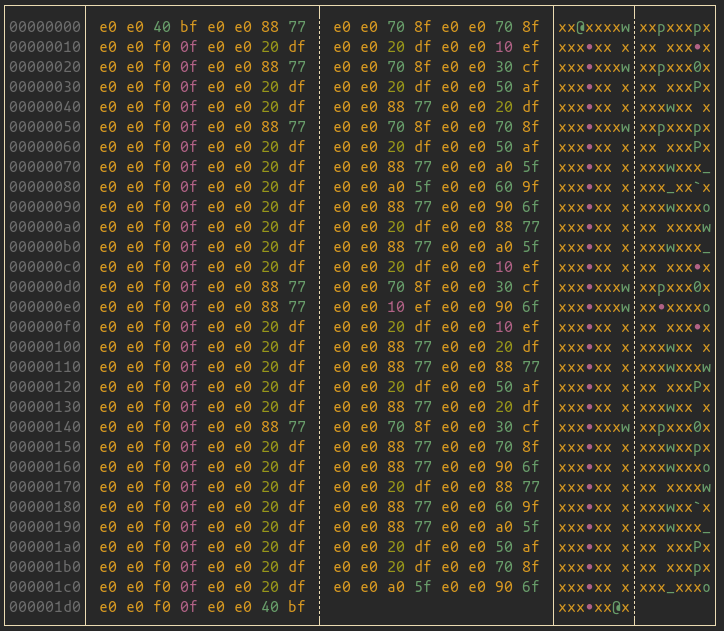The width and height of the screenshot is (724, 631).
Task: Select the green 40 byte in row 00000000
Action: coord(162,27)
